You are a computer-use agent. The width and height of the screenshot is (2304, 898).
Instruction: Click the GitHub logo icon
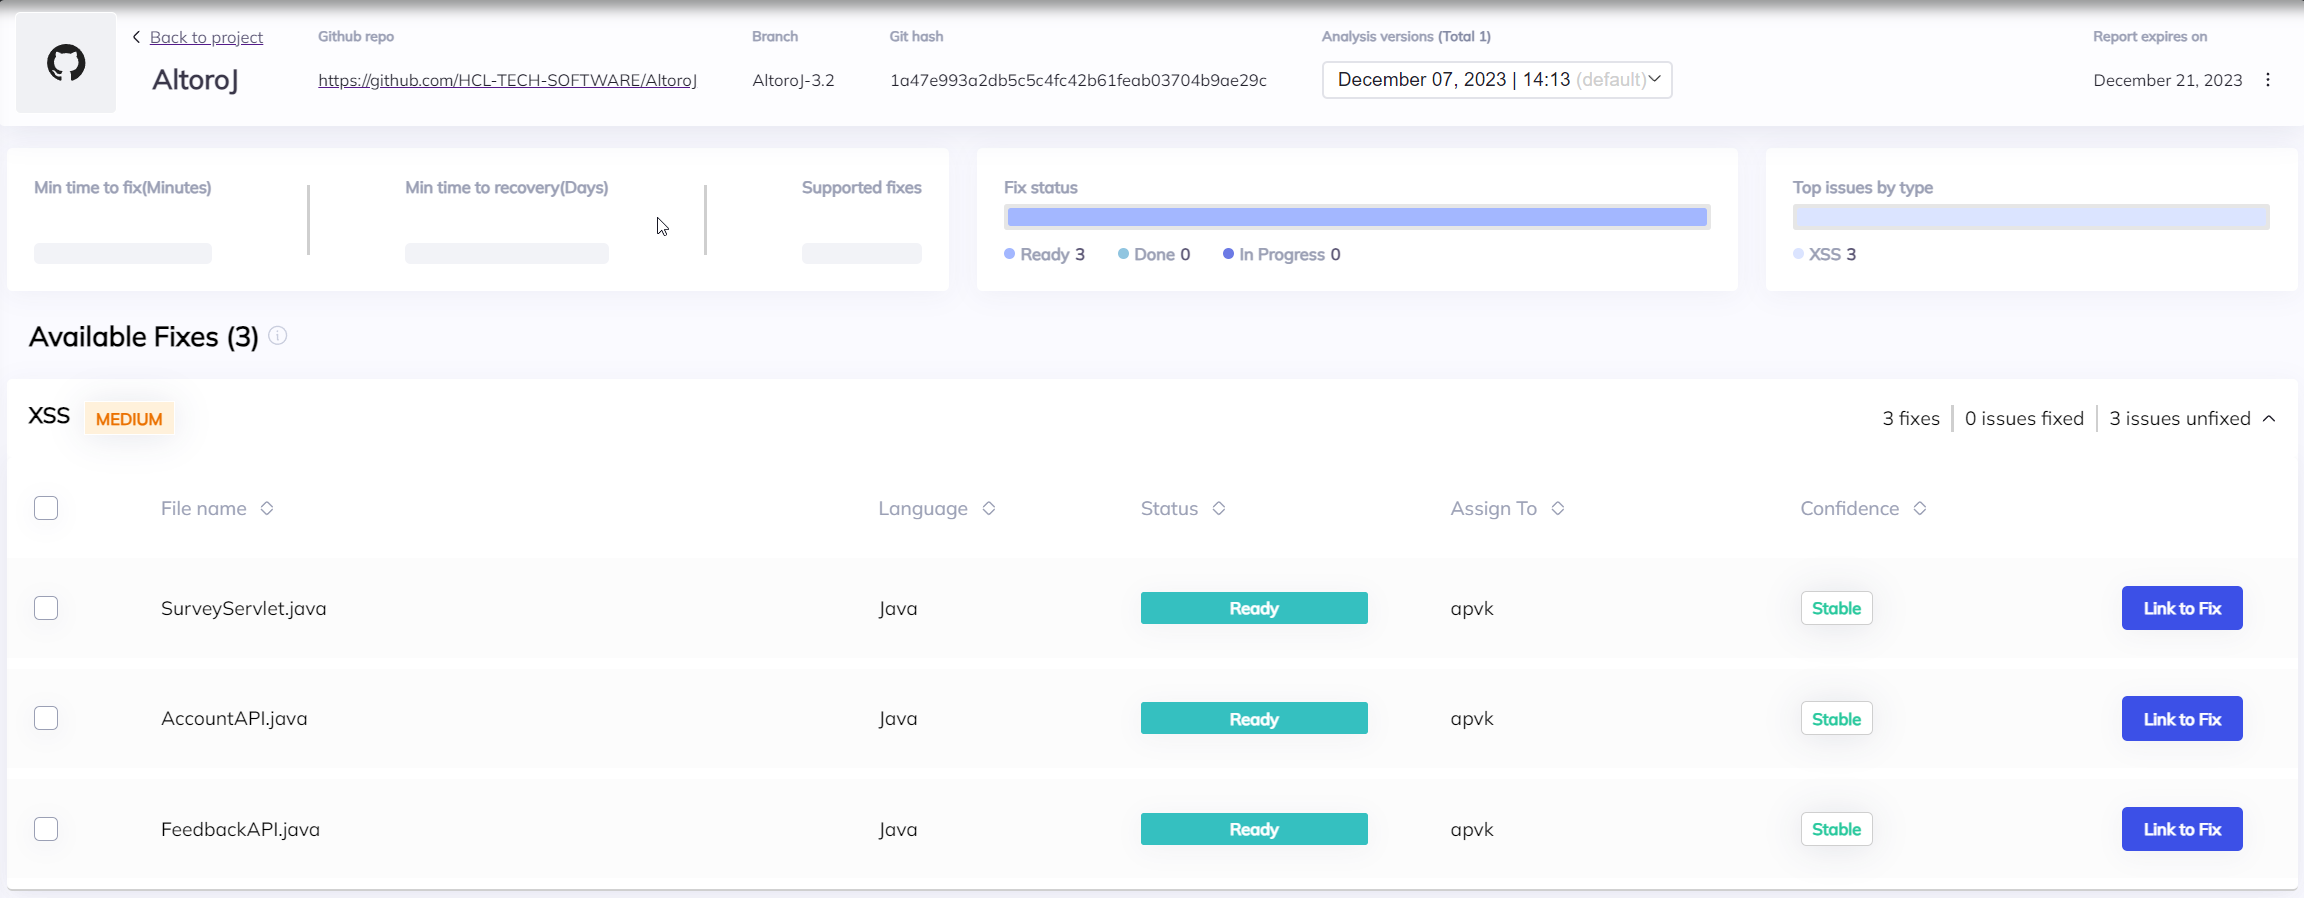coord(66,63)
